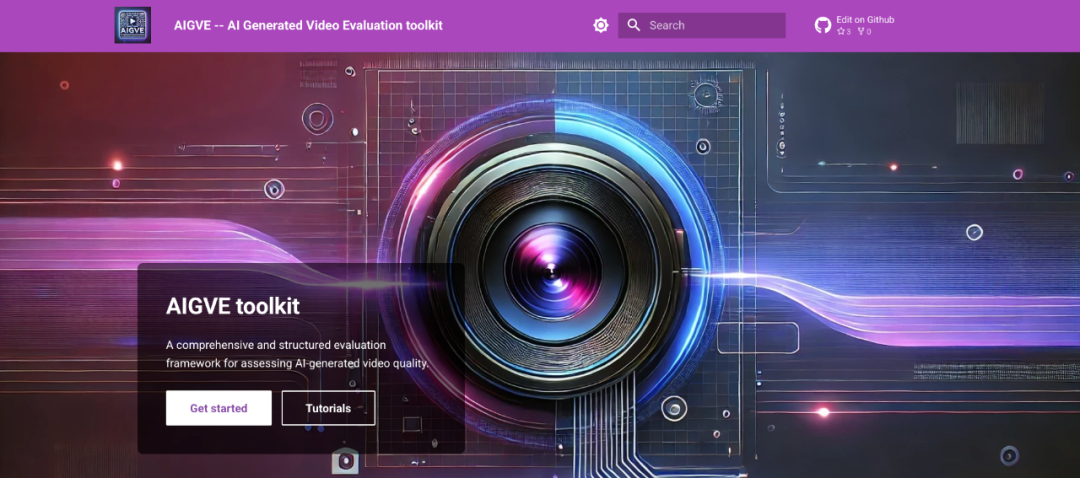Open the Edit on Github link

(x=865, y=20)
